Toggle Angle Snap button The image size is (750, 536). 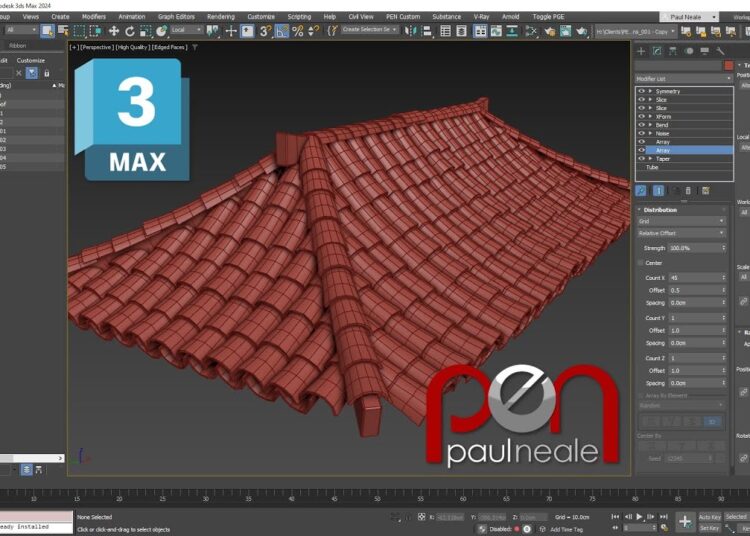click(x=282, y=31)
